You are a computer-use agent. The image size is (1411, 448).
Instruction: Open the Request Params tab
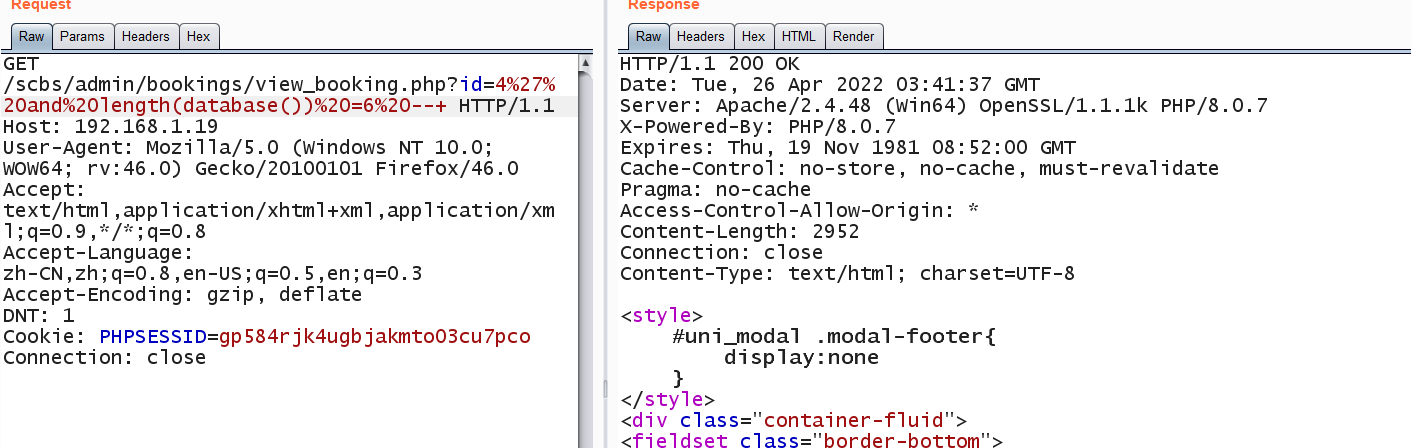[82, 37]
